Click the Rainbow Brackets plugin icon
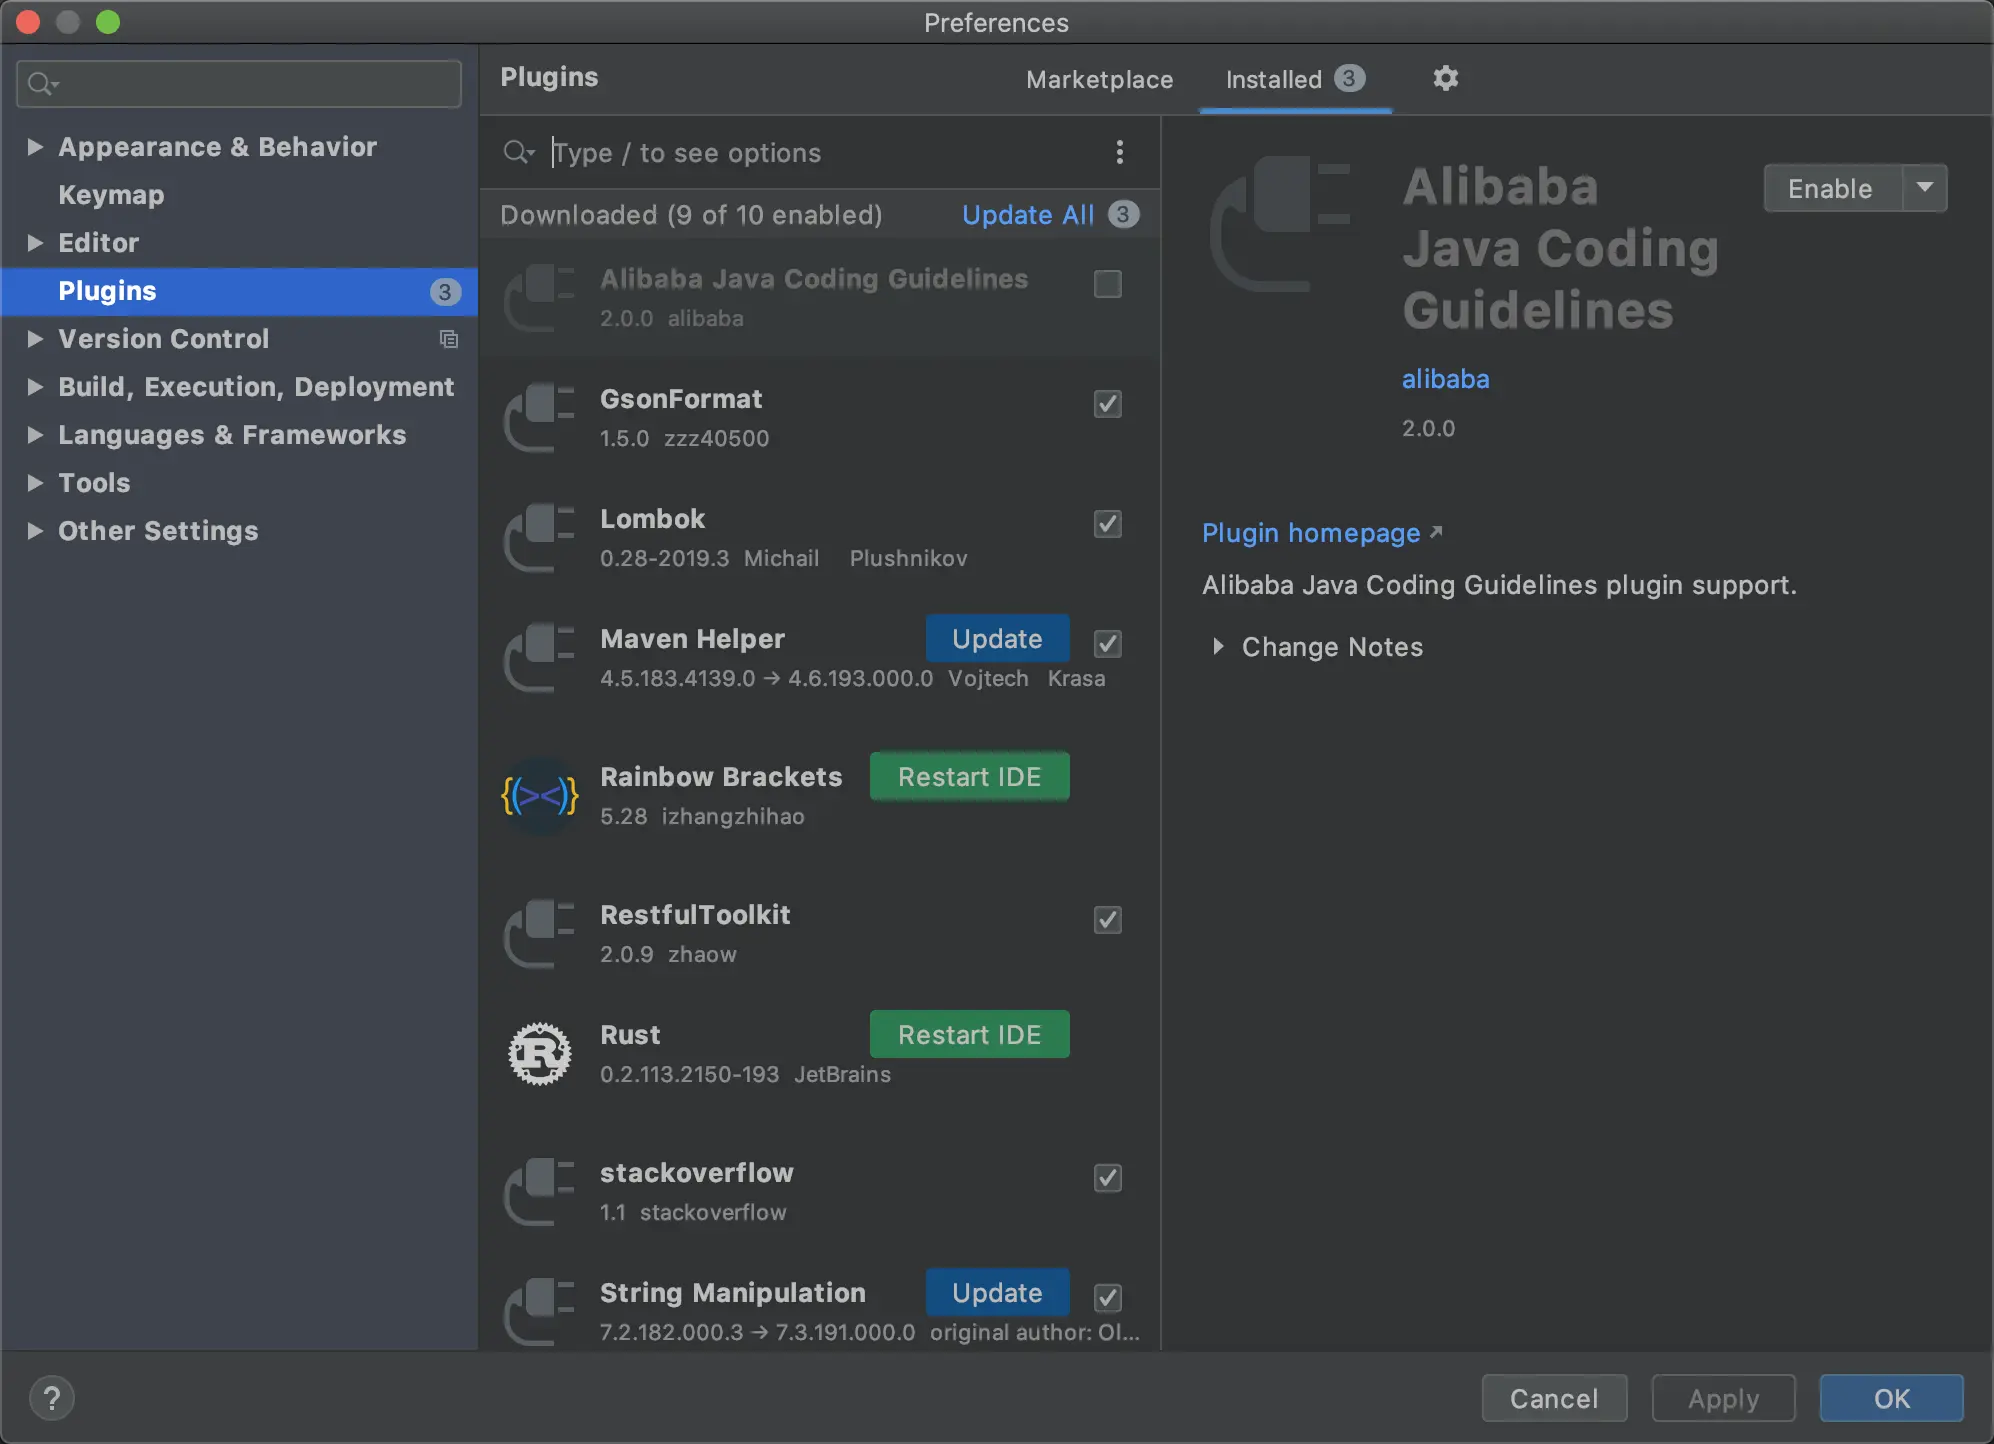The width and height of the screenshot is (1994, 1444). click(x=540, y=796)
